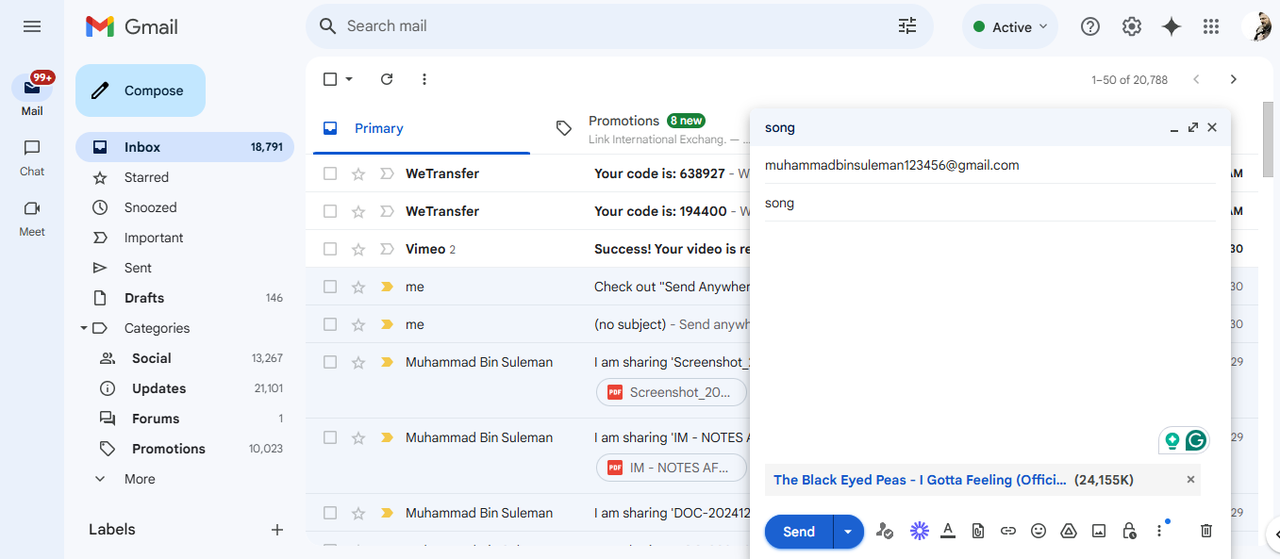
Task: Click the Compose button
Action: coord(140,91)
